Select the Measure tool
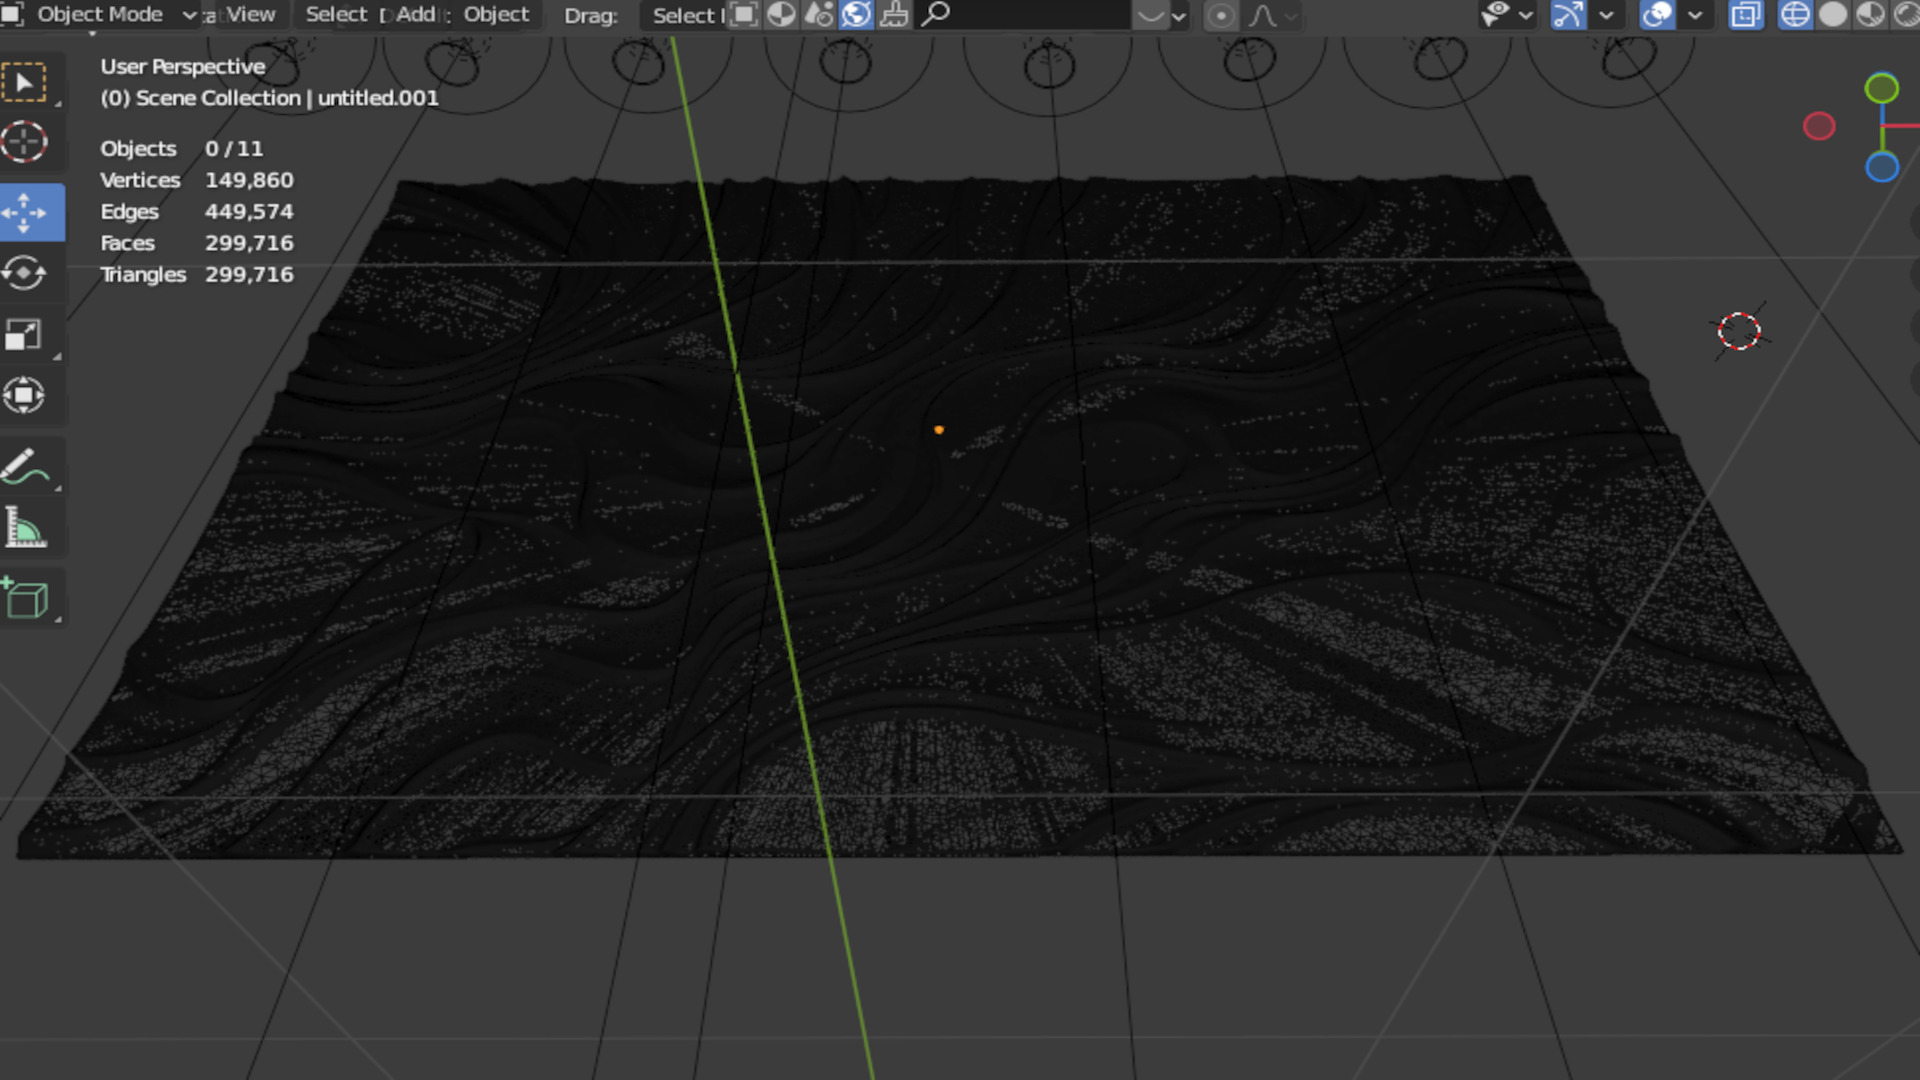This screenshot has height=1080, width=1920. [x=25, y=528]
